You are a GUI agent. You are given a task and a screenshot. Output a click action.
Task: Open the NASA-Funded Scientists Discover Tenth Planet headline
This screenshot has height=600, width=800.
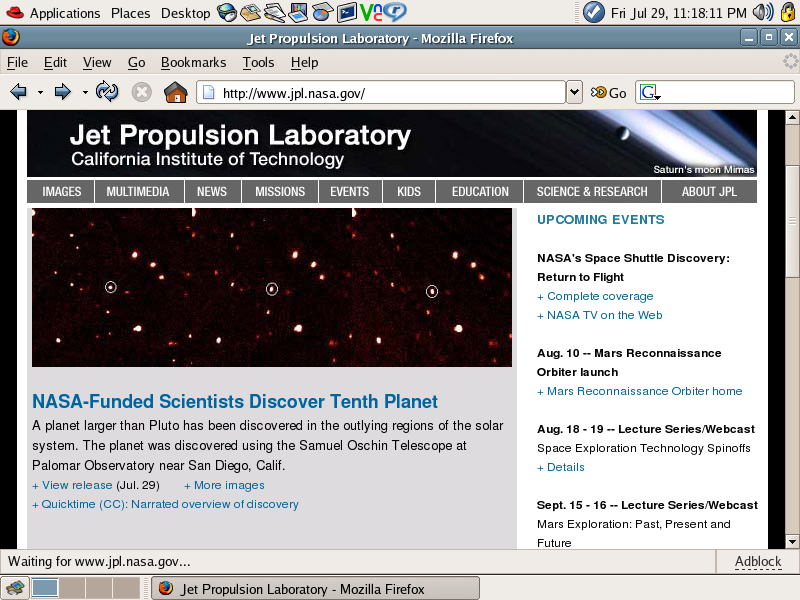235,402
